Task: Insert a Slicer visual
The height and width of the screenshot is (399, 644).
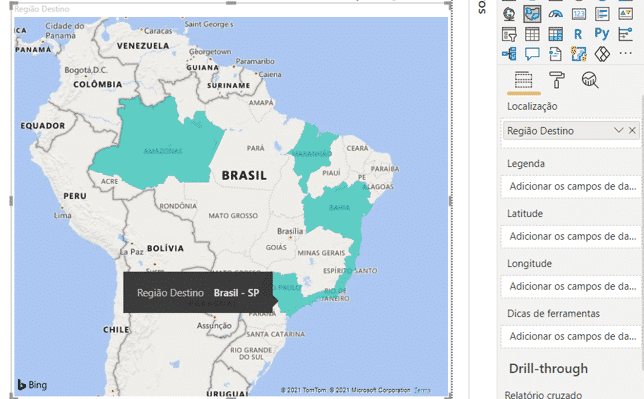Action: (x=509, y=34)
